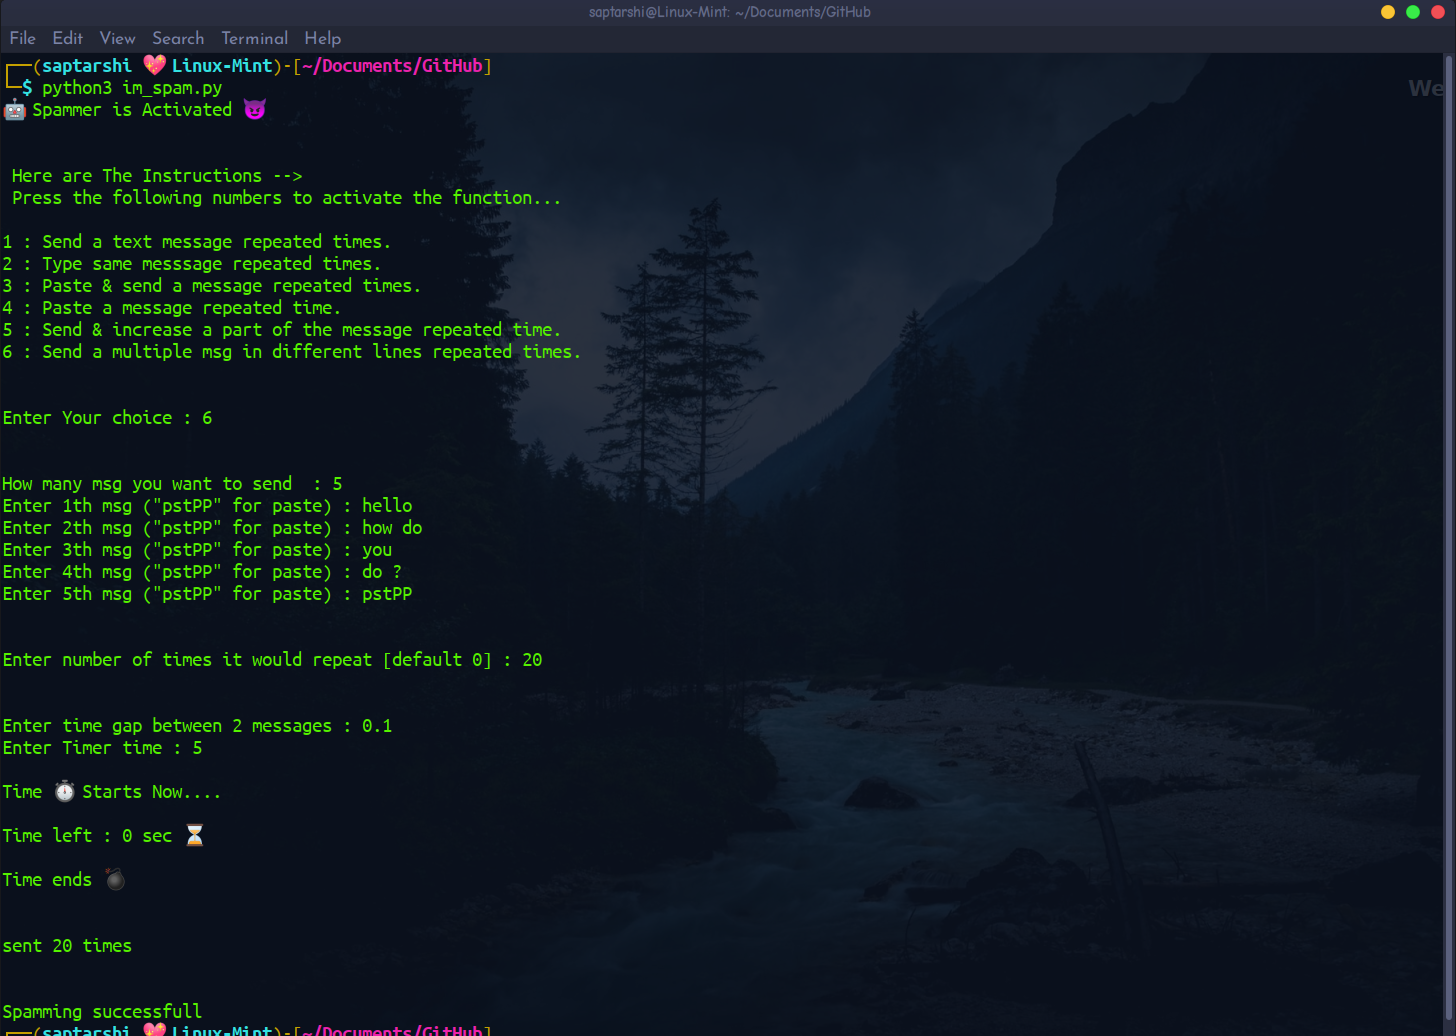The image size is (1456, 1036).
Task: Click the 'Spamming successfull' output line
Action: click(102, 1011)
